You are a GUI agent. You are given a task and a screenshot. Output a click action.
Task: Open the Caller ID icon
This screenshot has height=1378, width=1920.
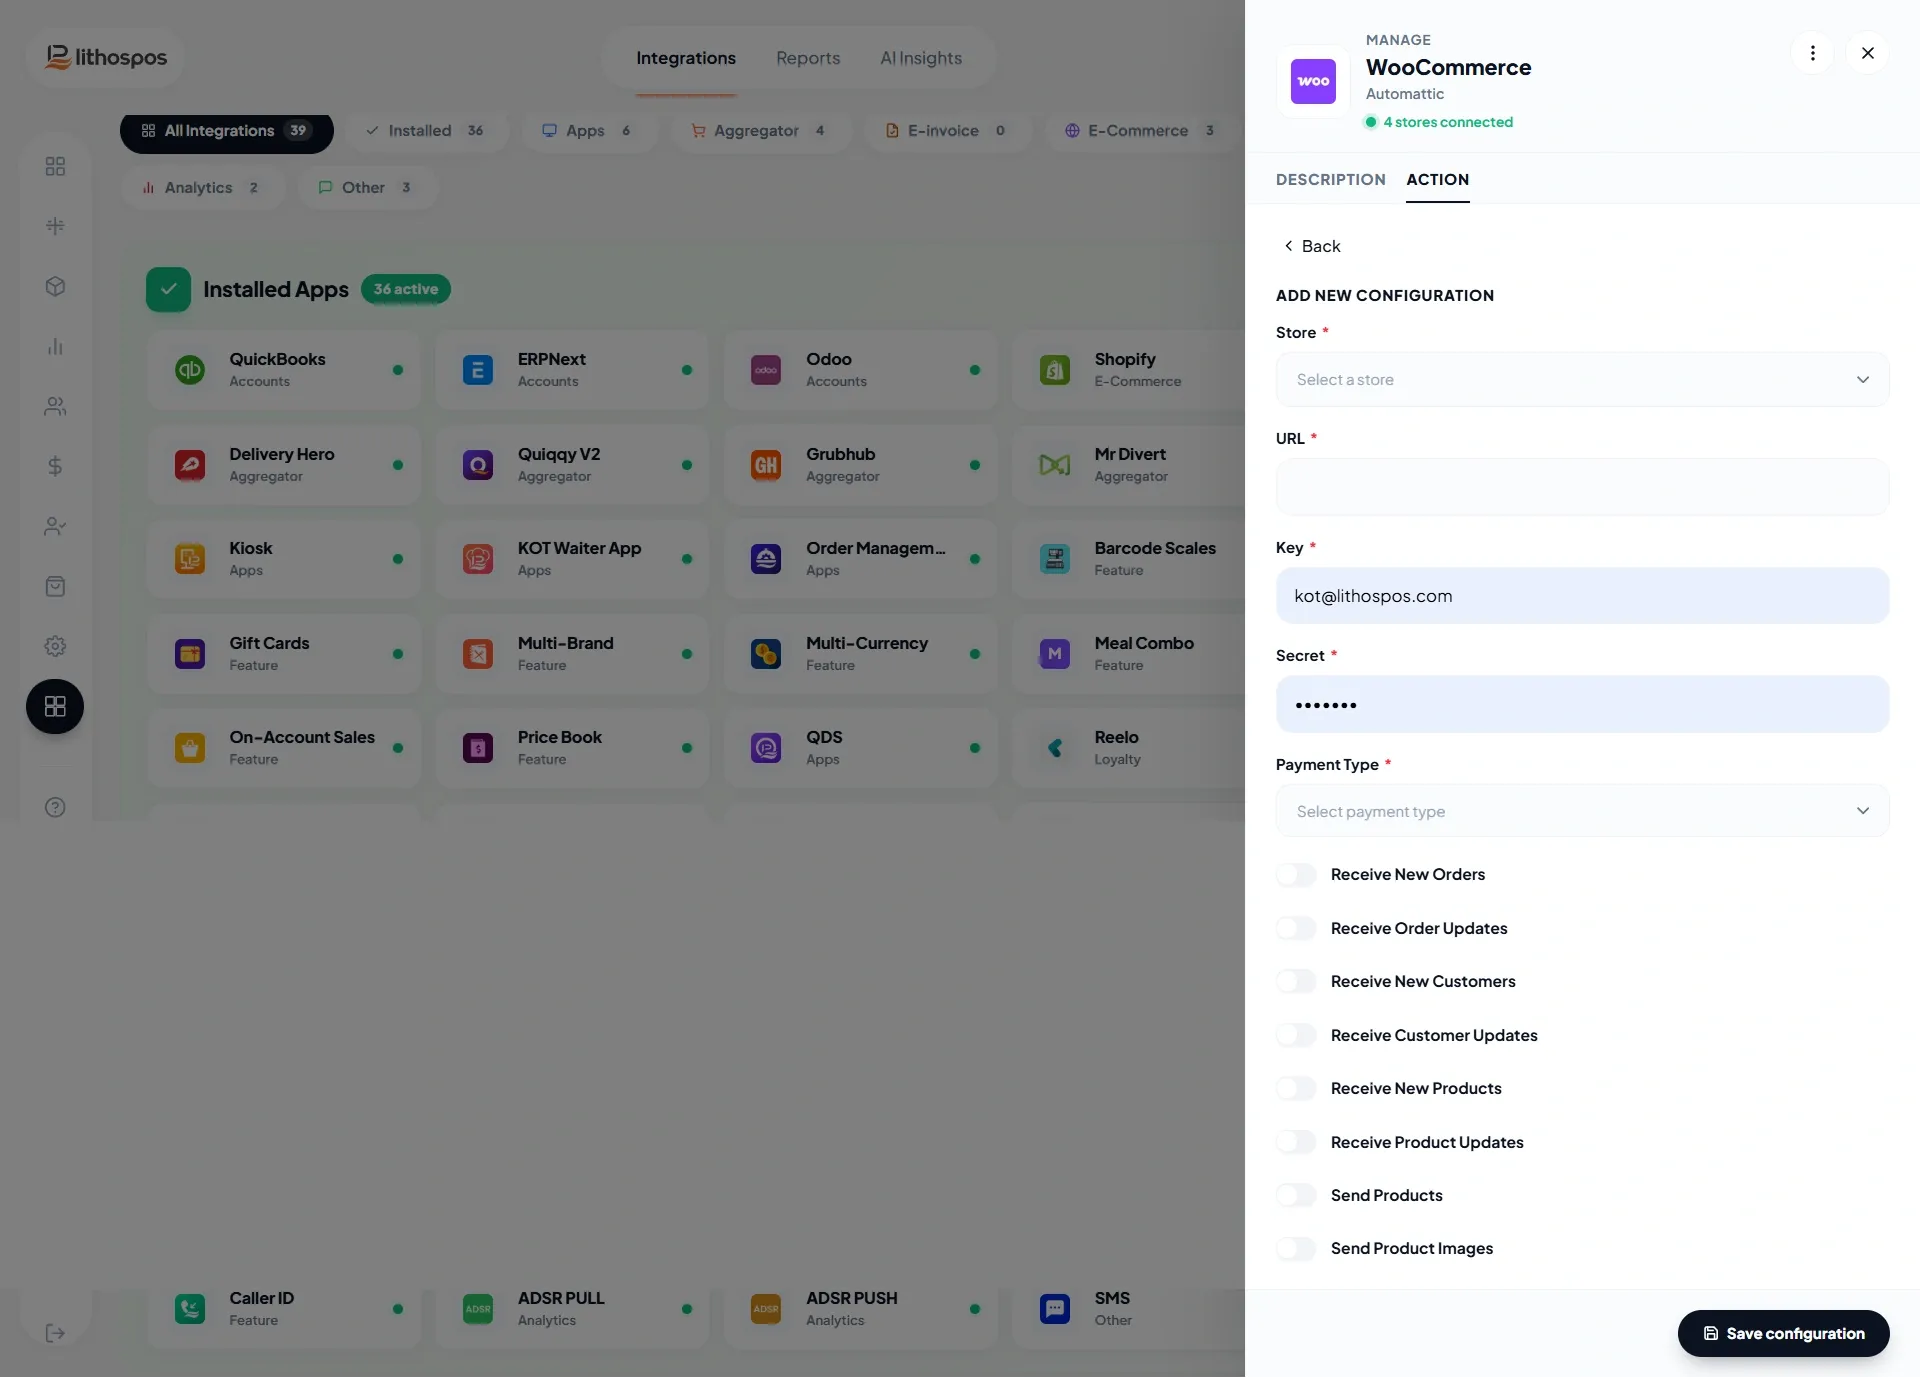(x=190, y=1309)
